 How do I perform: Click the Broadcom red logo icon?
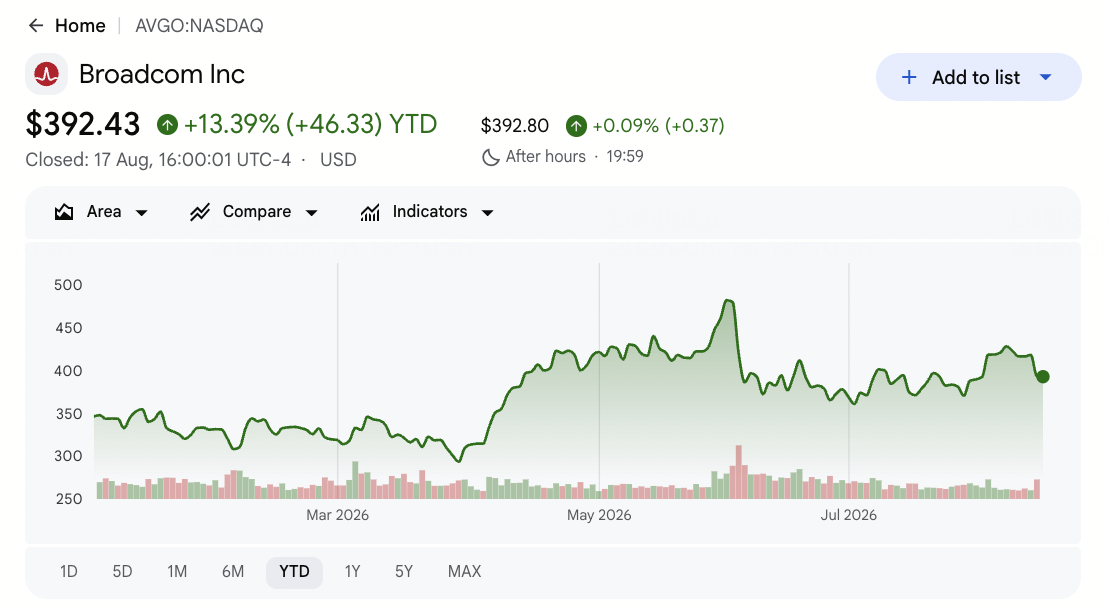tap(47, 74)
